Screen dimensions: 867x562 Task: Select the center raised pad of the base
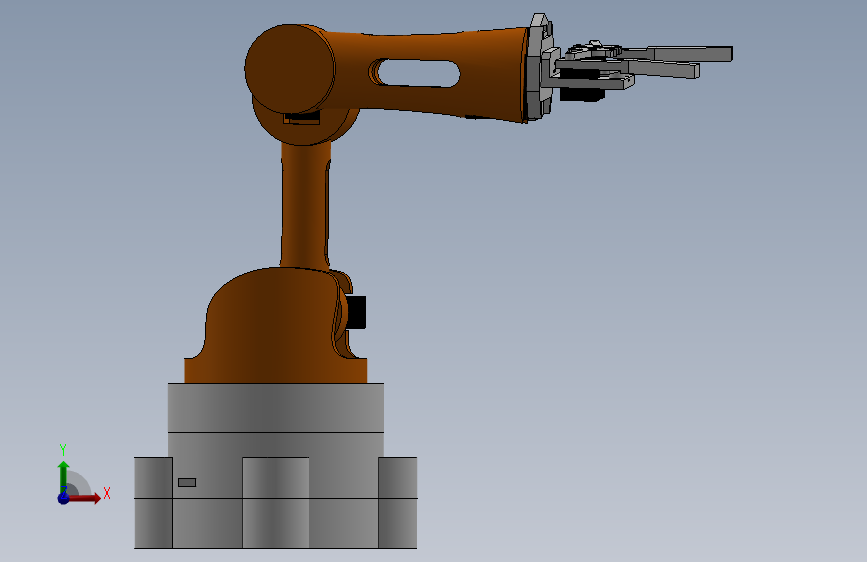pyautogui.click(x=276, y=502)
